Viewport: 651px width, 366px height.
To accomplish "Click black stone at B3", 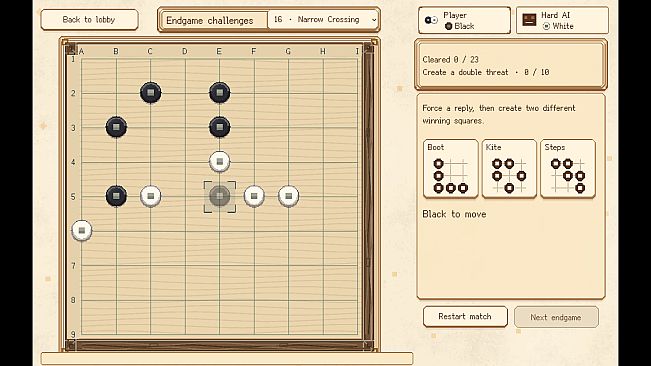I will pos(116,127).
